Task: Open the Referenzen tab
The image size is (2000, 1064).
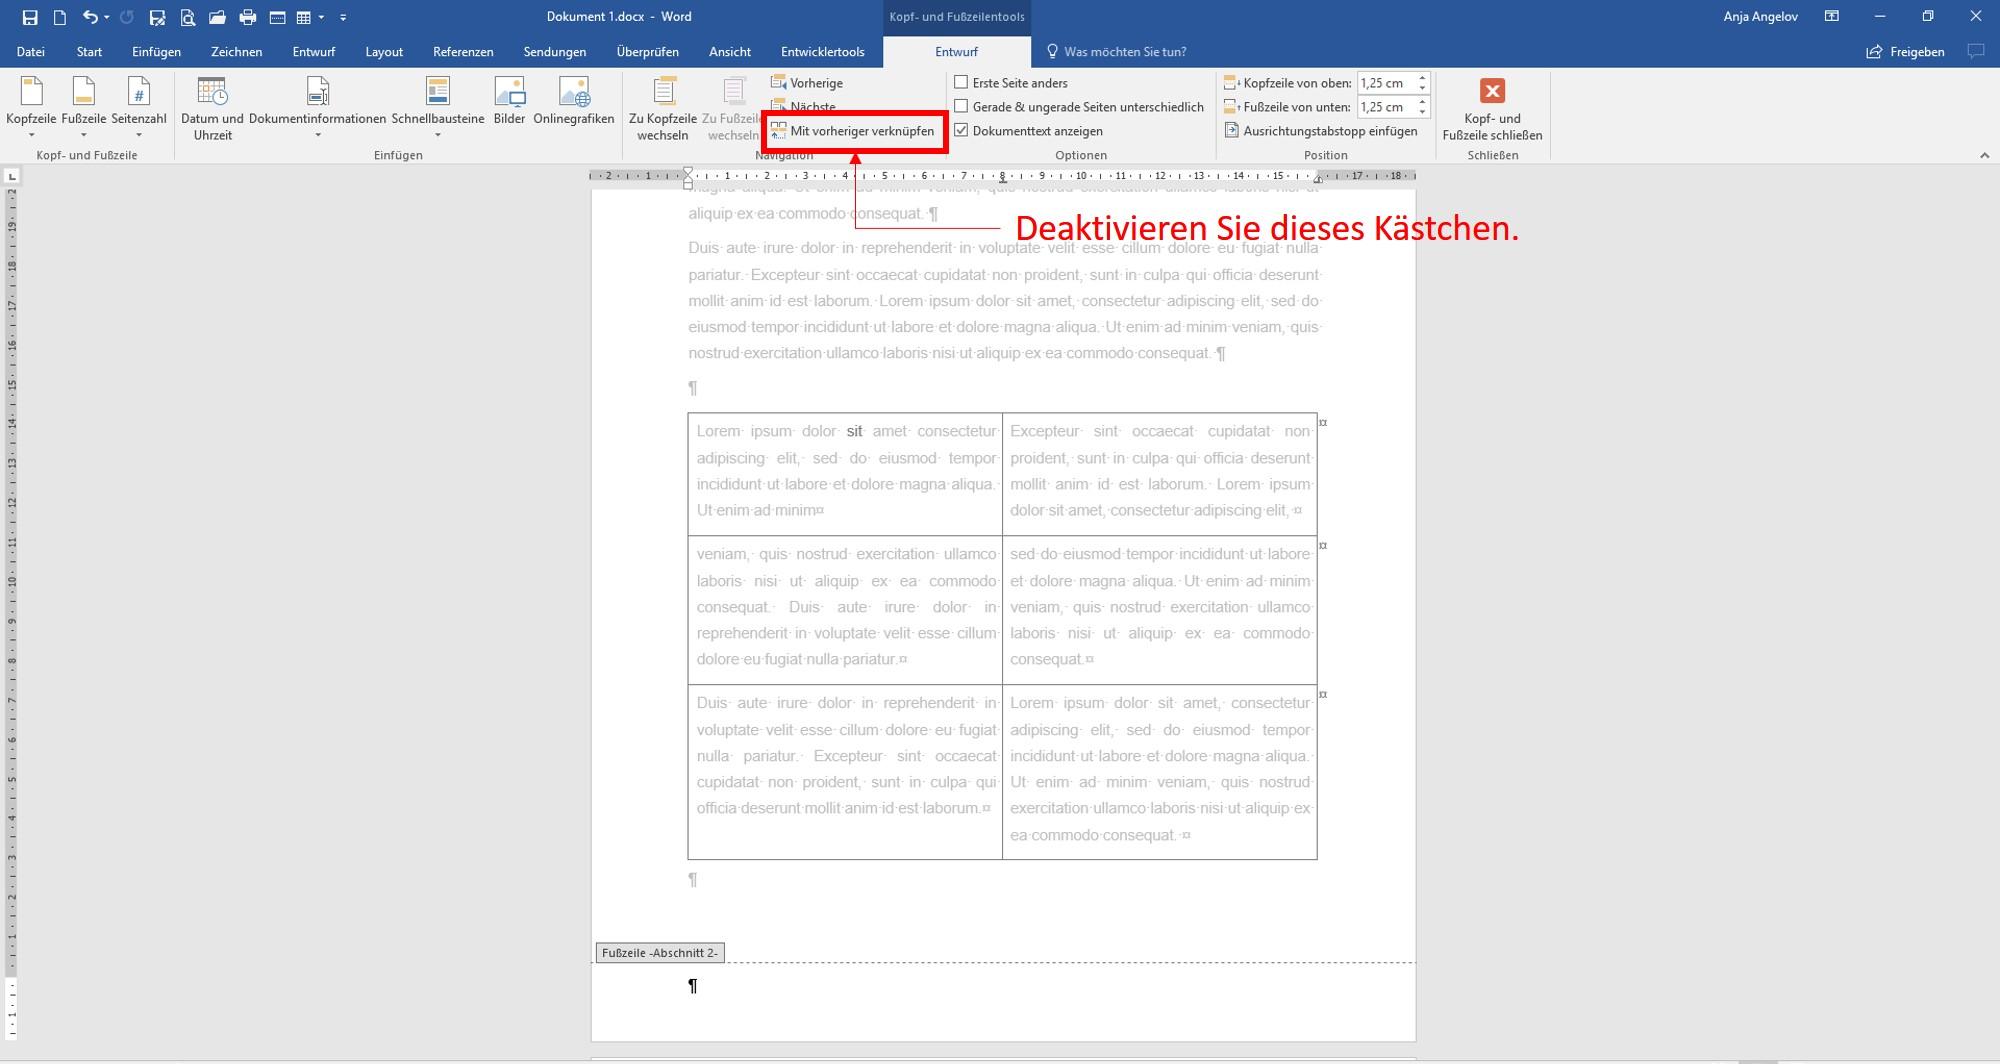Action: [x=463, y=52]
